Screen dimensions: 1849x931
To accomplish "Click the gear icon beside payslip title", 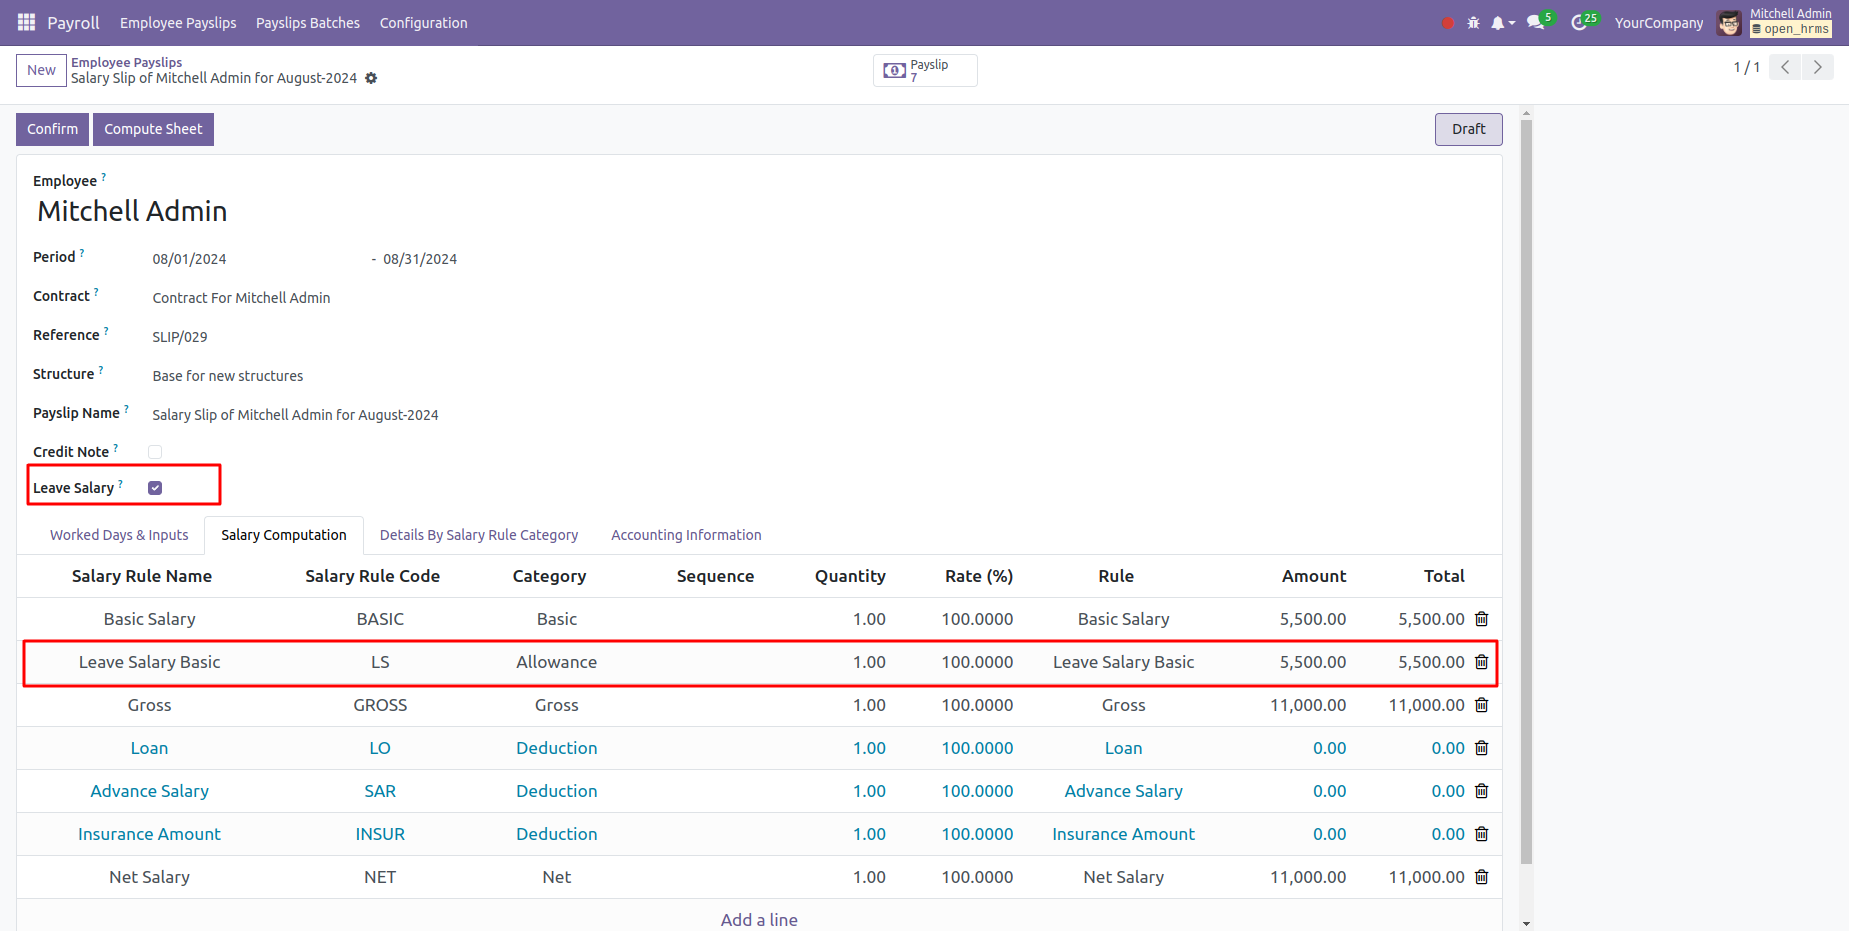I will coord(371,78).
